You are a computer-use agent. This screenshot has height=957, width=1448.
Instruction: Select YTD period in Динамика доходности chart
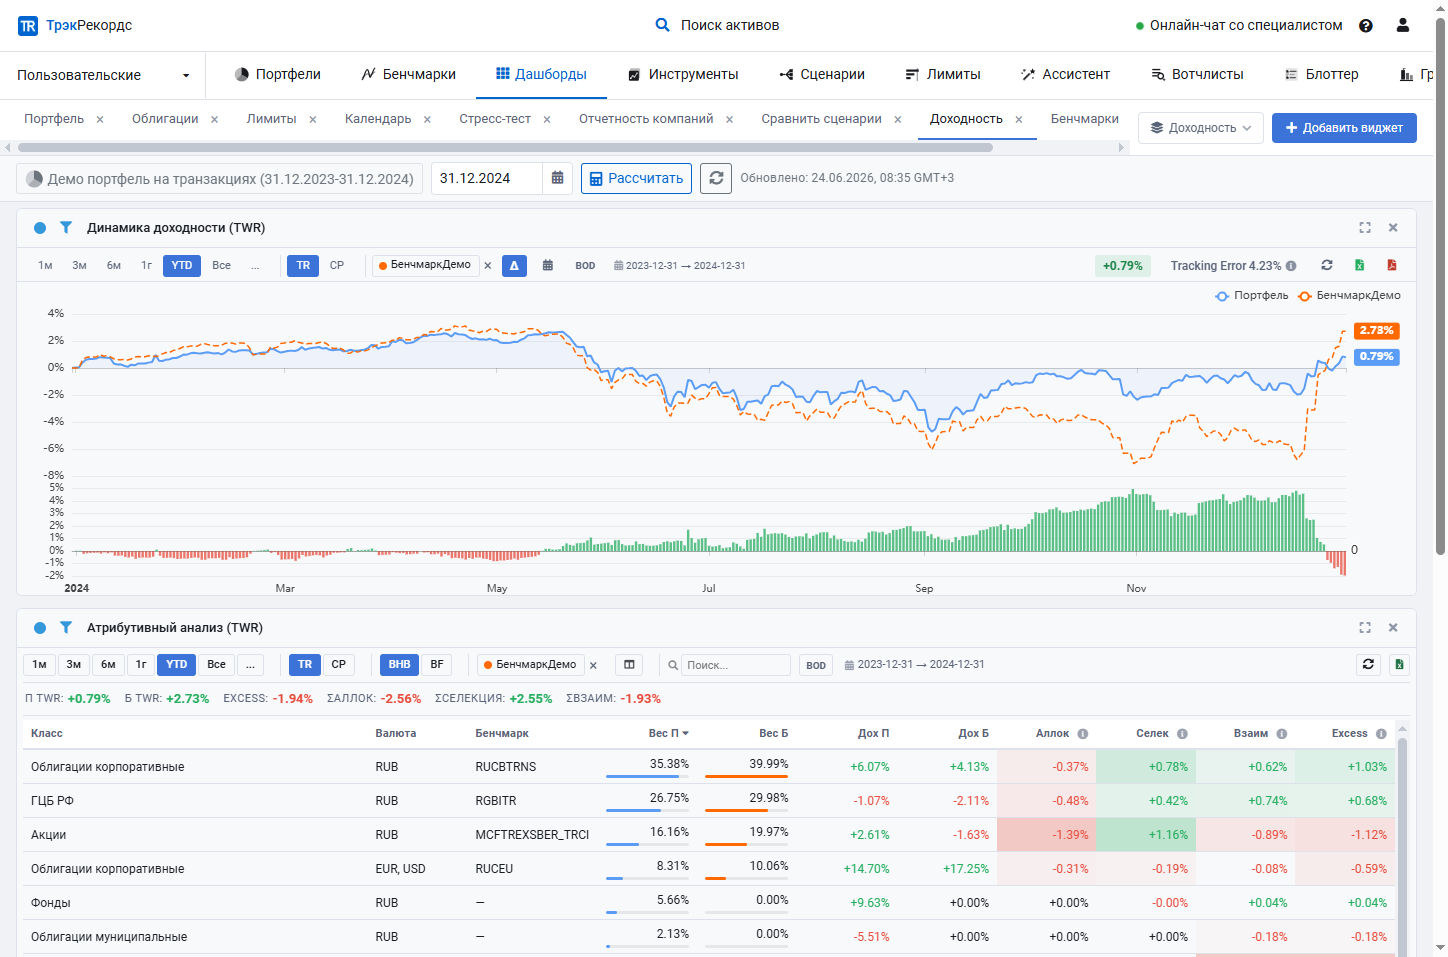pos(182,266)
